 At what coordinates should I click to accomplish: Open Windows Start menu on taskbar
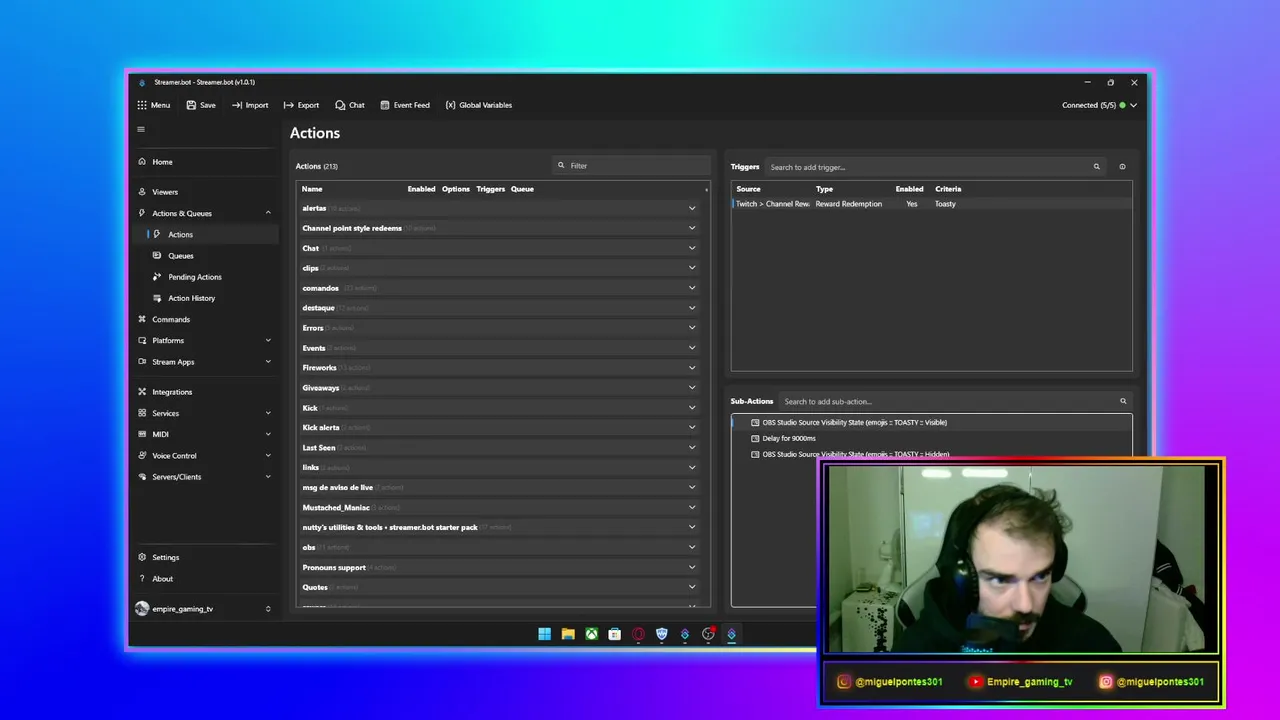tap(544, 634)
